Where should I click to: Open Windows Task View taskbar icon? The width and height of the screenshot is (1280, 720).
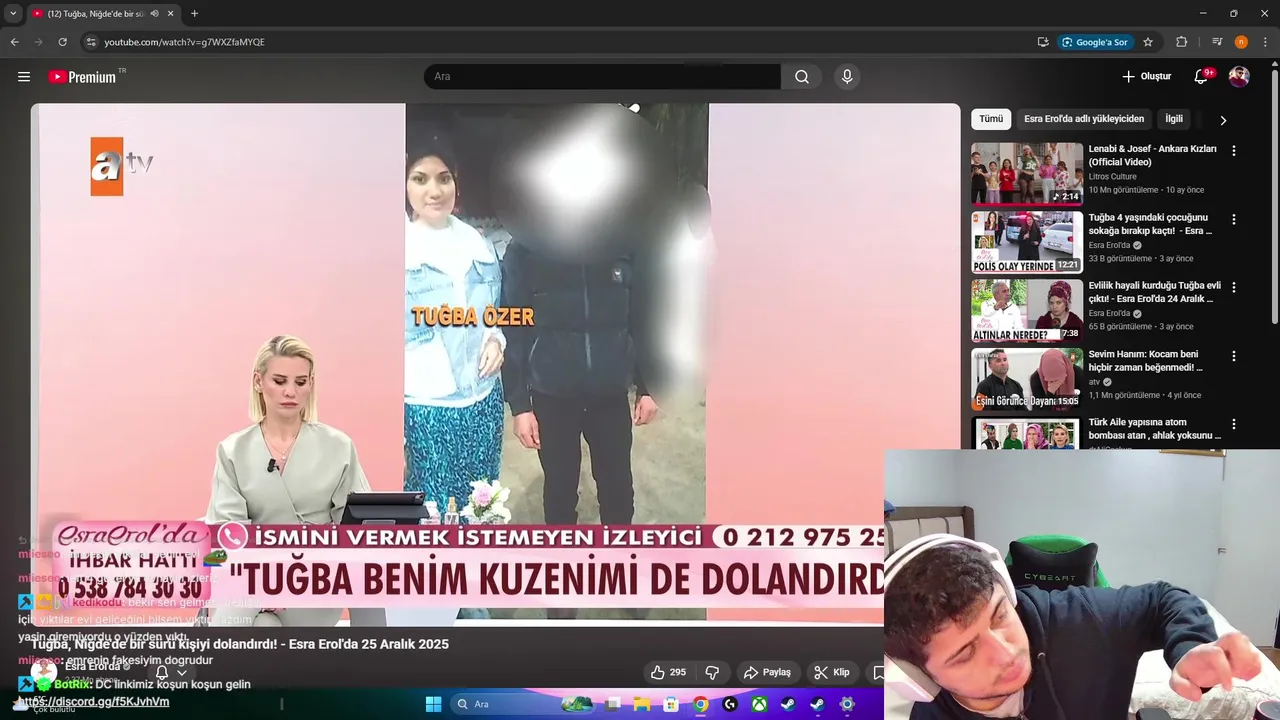613,704
